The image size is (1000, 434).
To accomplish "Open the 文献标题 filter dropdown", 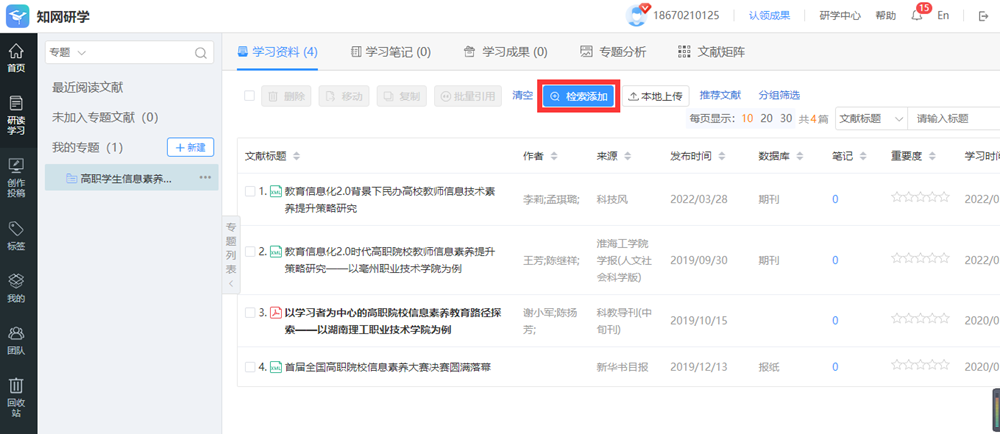I will click(871, 119).
